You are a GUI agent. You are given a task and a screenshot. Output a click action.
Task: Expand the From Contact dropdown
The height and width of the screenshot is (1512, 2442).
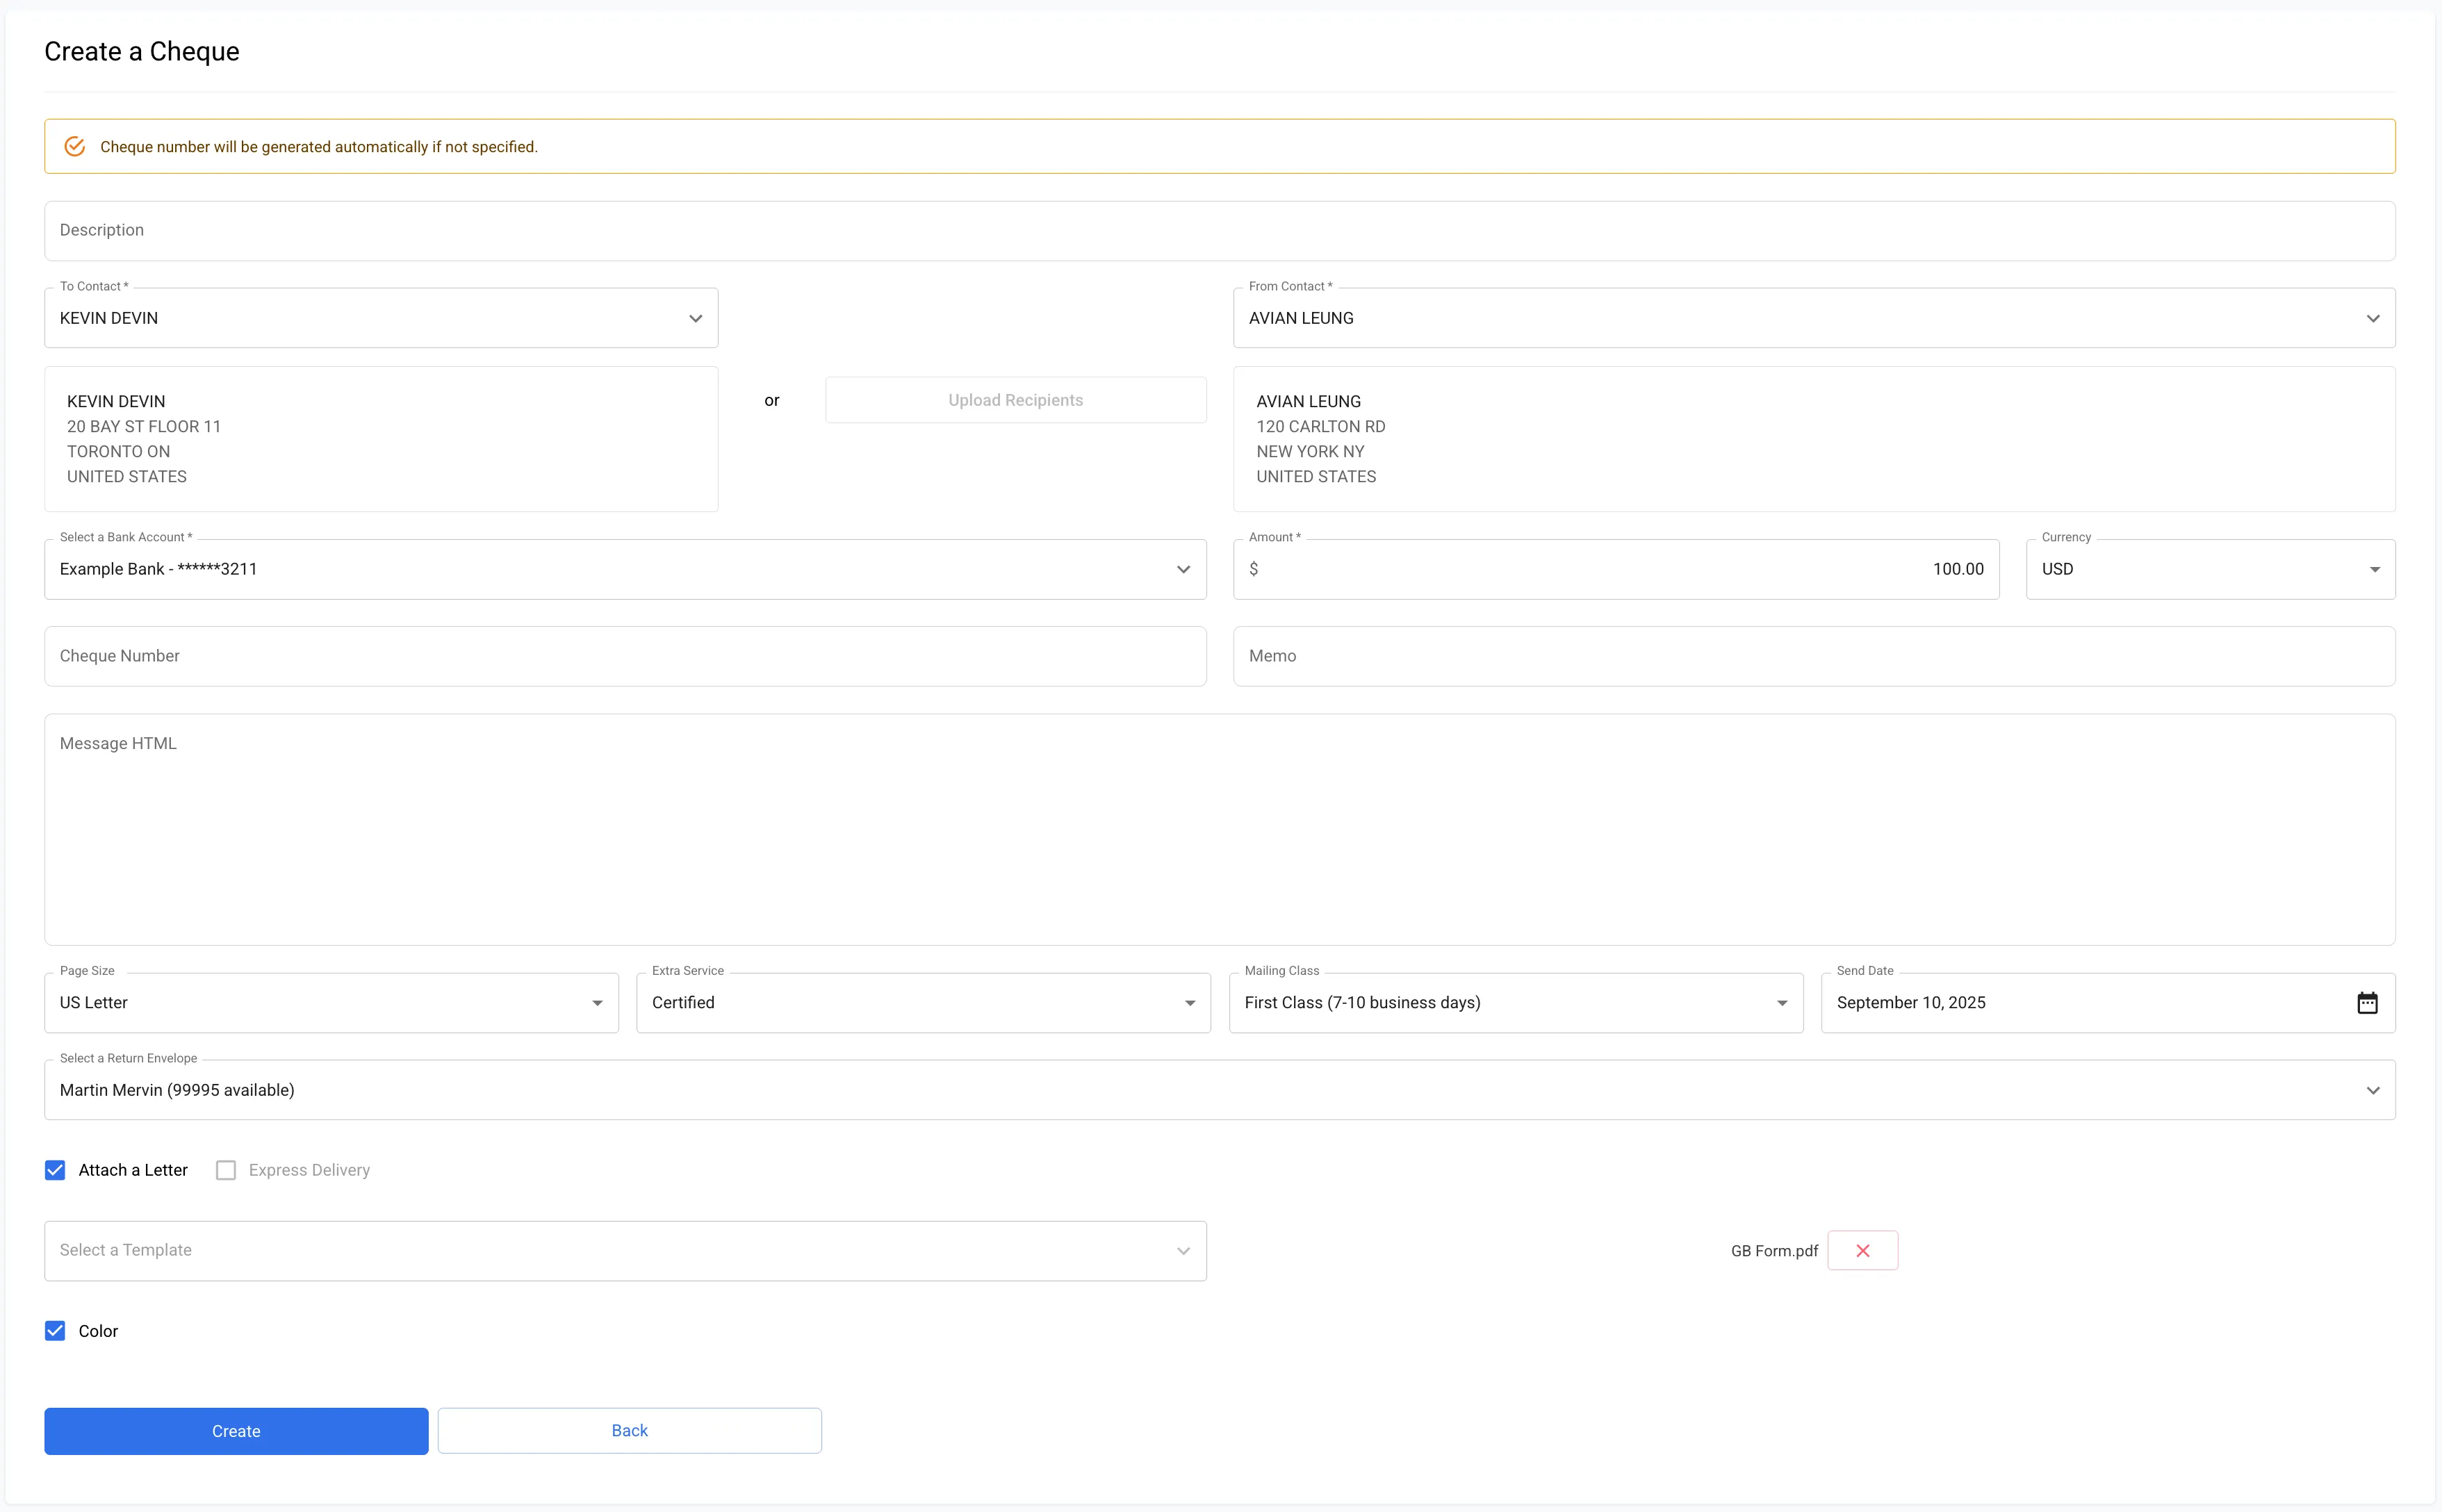click(x=2372, y=318)
